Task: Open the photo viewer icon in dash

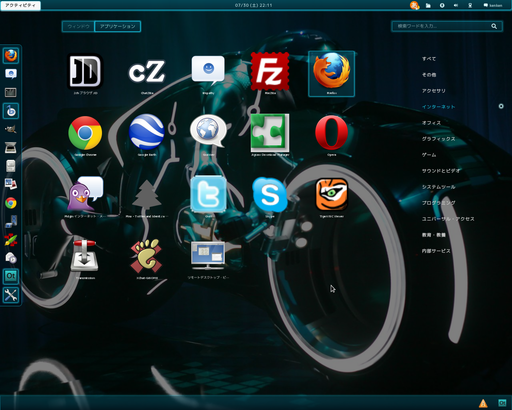Action: coord(11,184)
